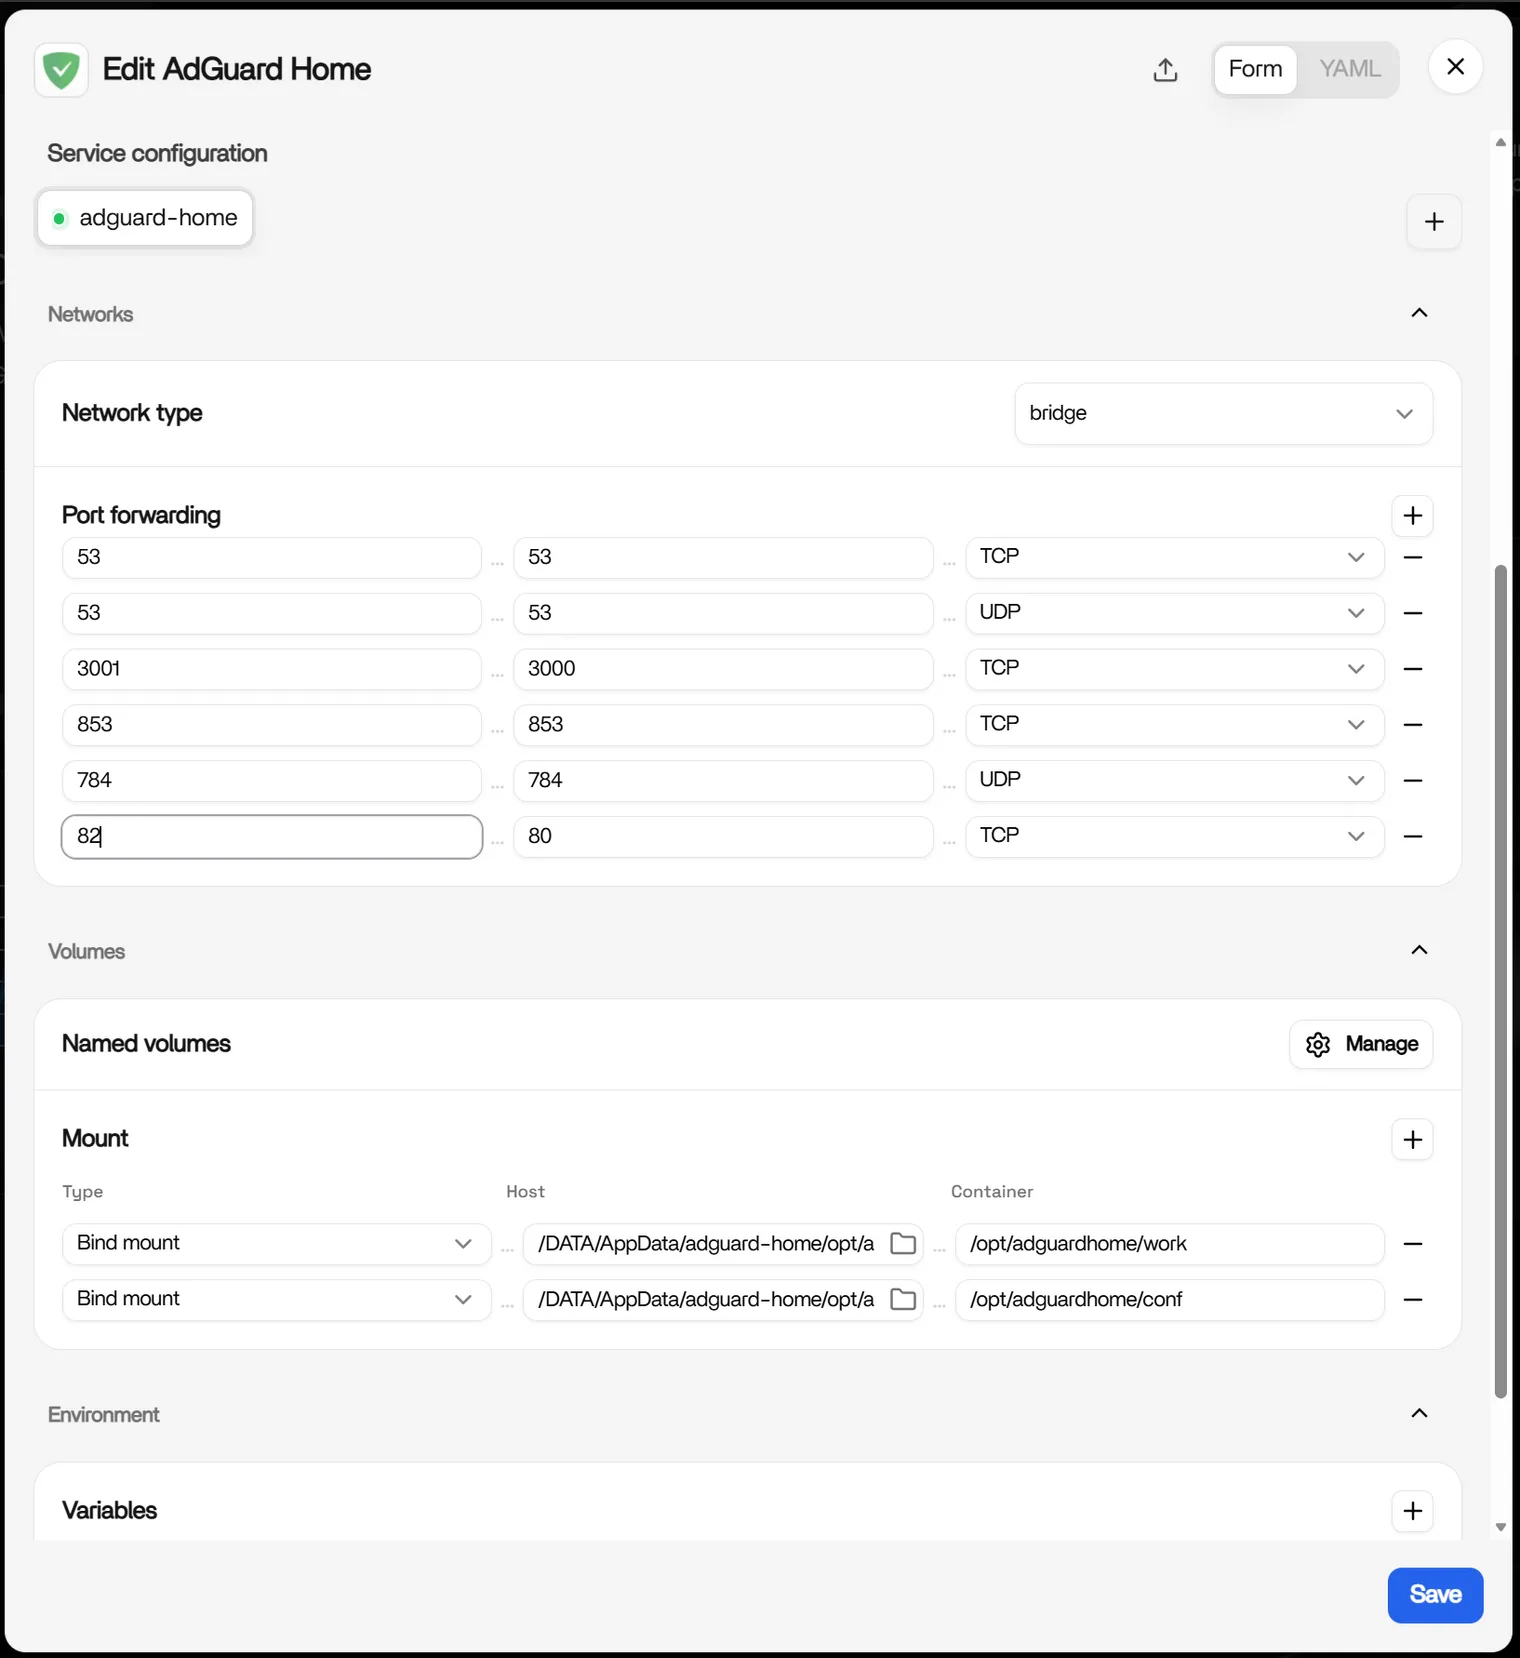
Task: Remove the /opt/adguardhome/work mount row
Action: (1413, 1244)
